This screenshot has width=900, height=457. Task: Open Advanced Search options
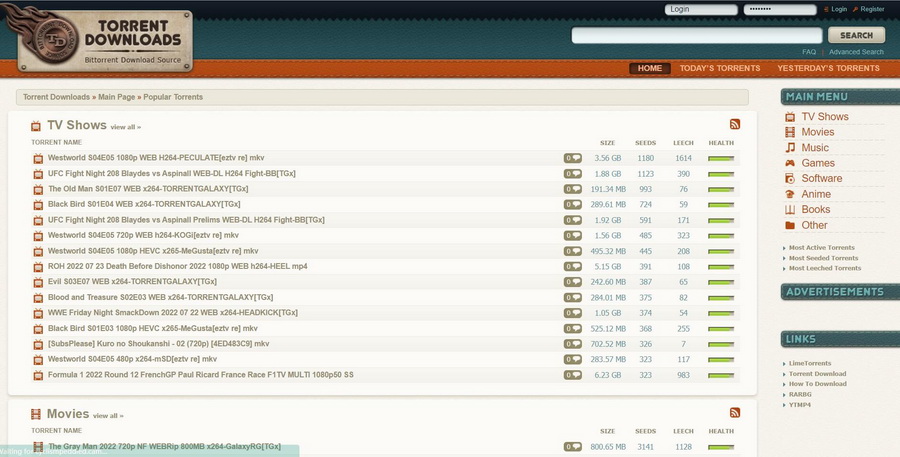click(x=856, y=52)
